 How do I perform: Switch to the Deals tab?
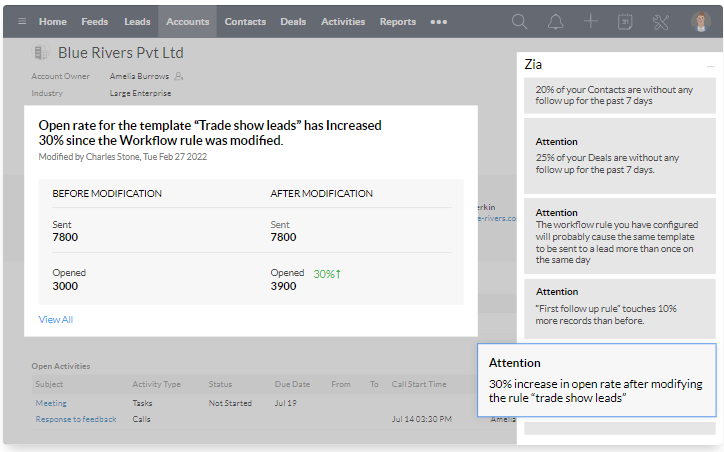tap(293, 22)
